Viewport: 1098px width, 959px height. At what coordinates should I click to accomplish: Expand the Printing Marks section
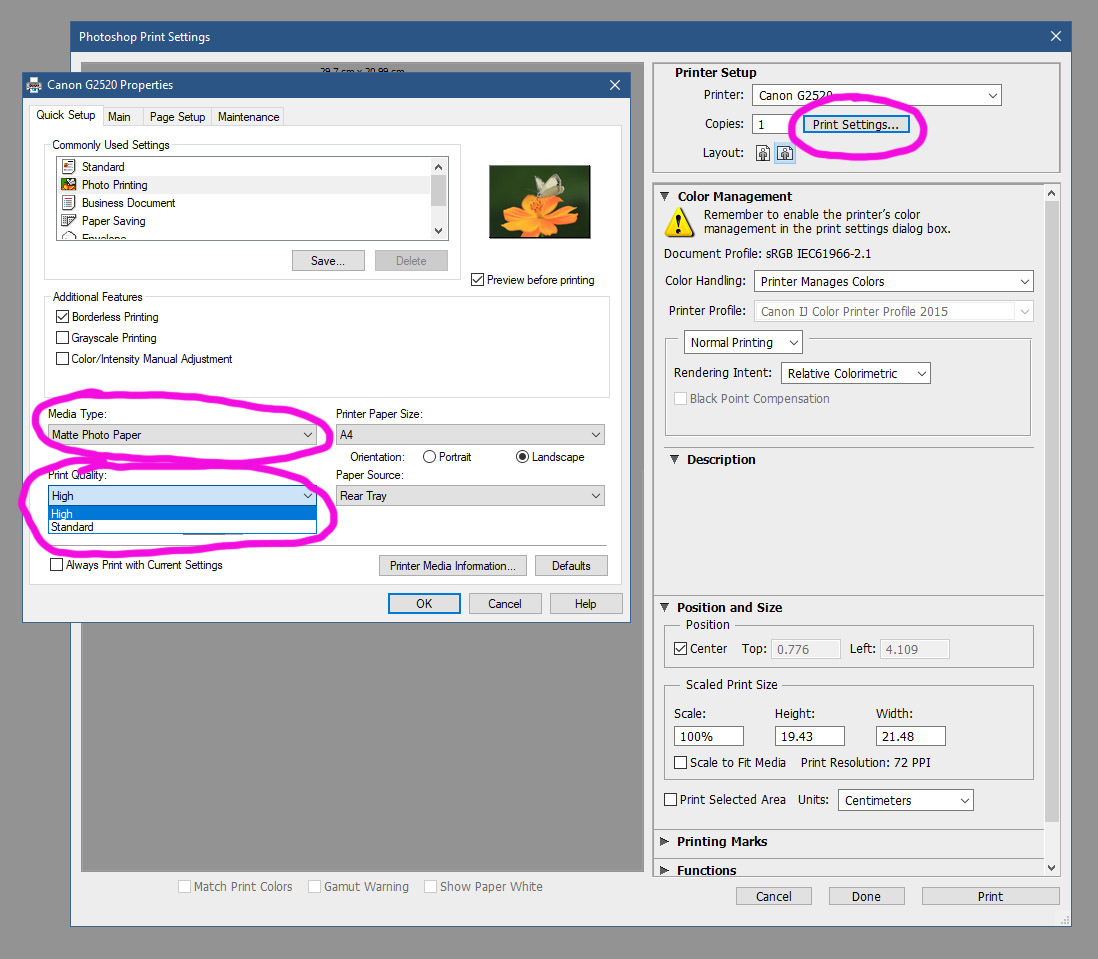point(665,842)
